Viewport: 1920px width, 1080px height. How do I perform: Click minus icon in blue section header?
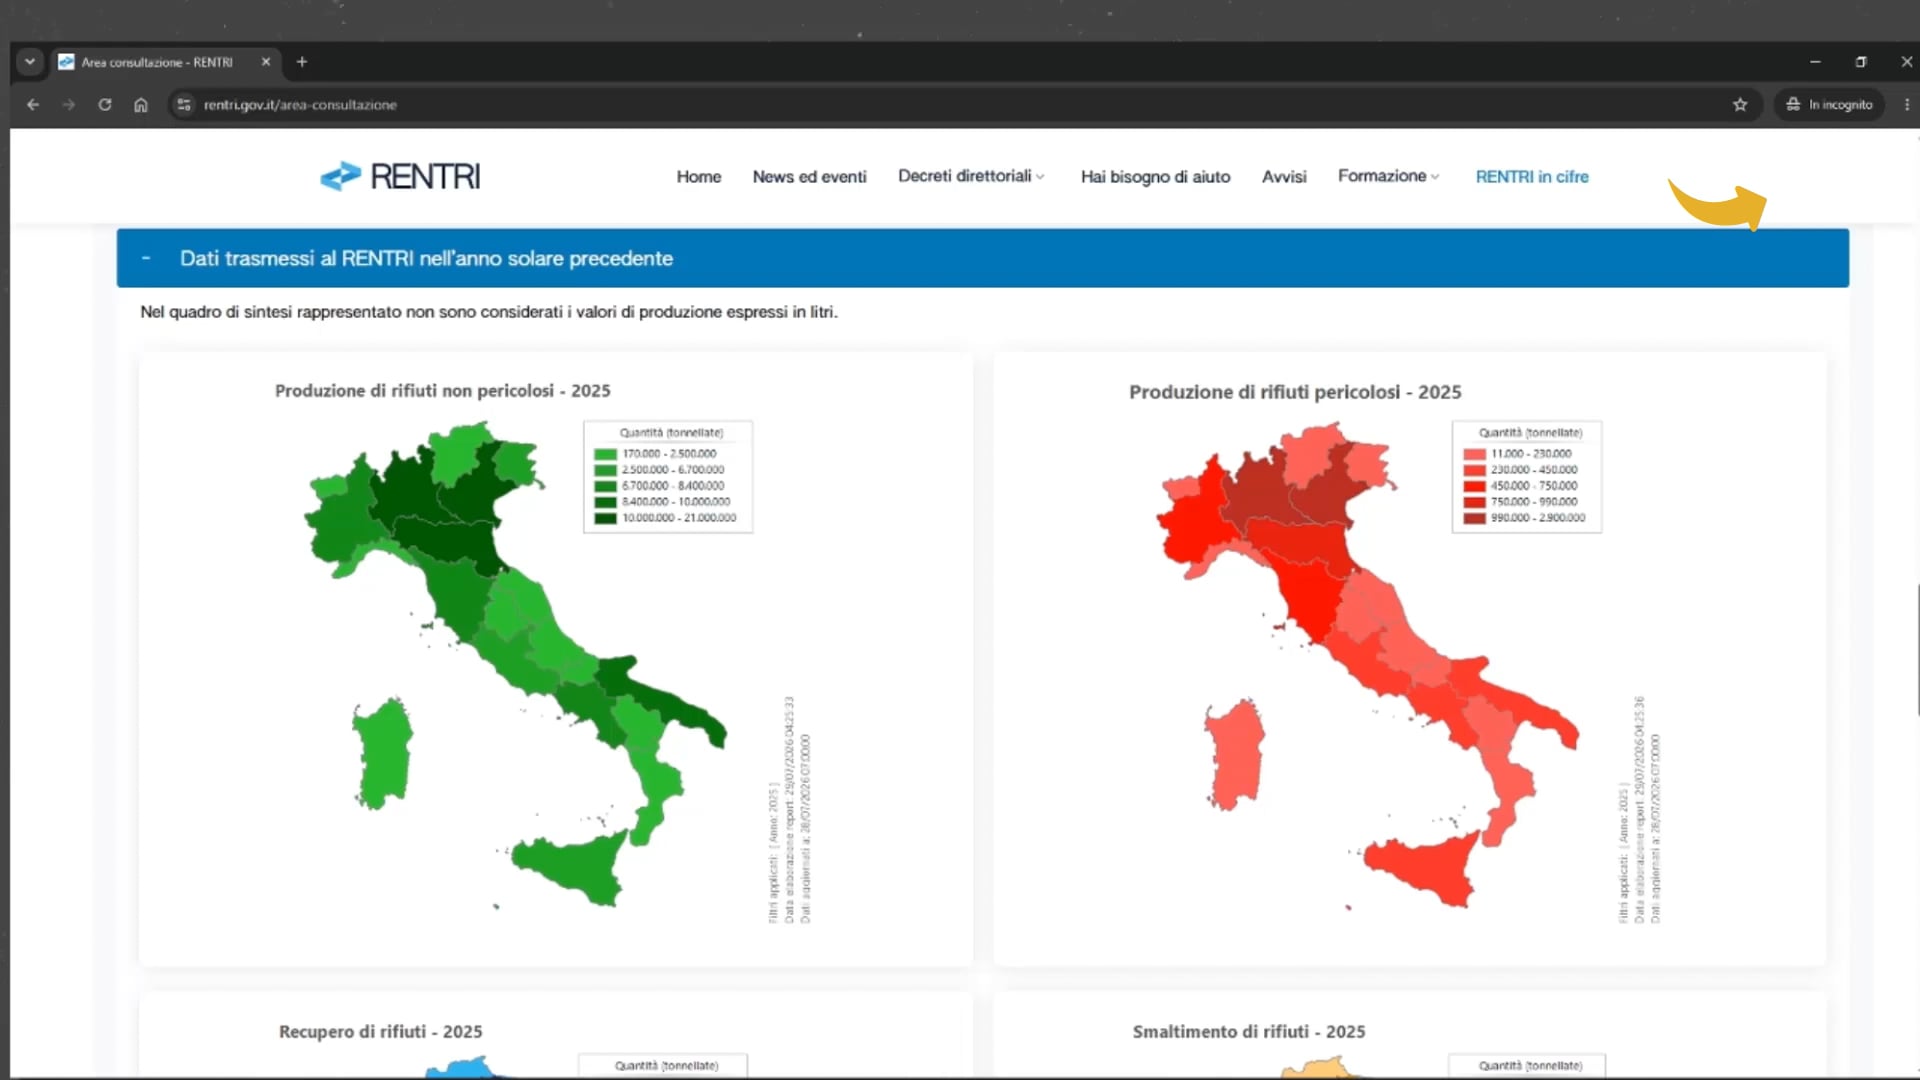tap(146, 258)
